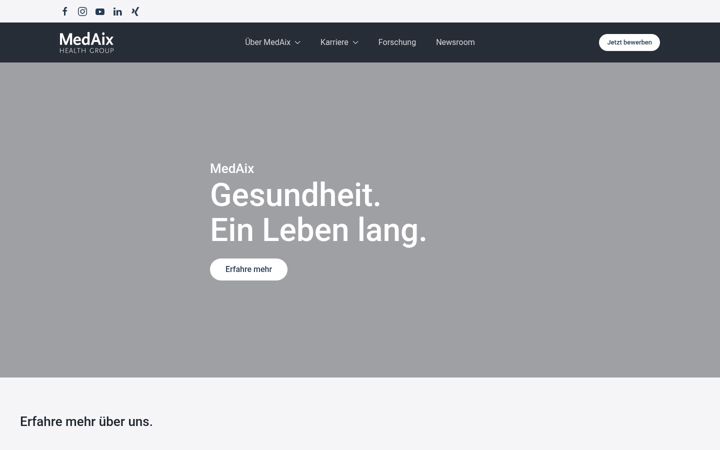720x450 pixels.
Task: Open the Instagram social icon
Action: 82,11
